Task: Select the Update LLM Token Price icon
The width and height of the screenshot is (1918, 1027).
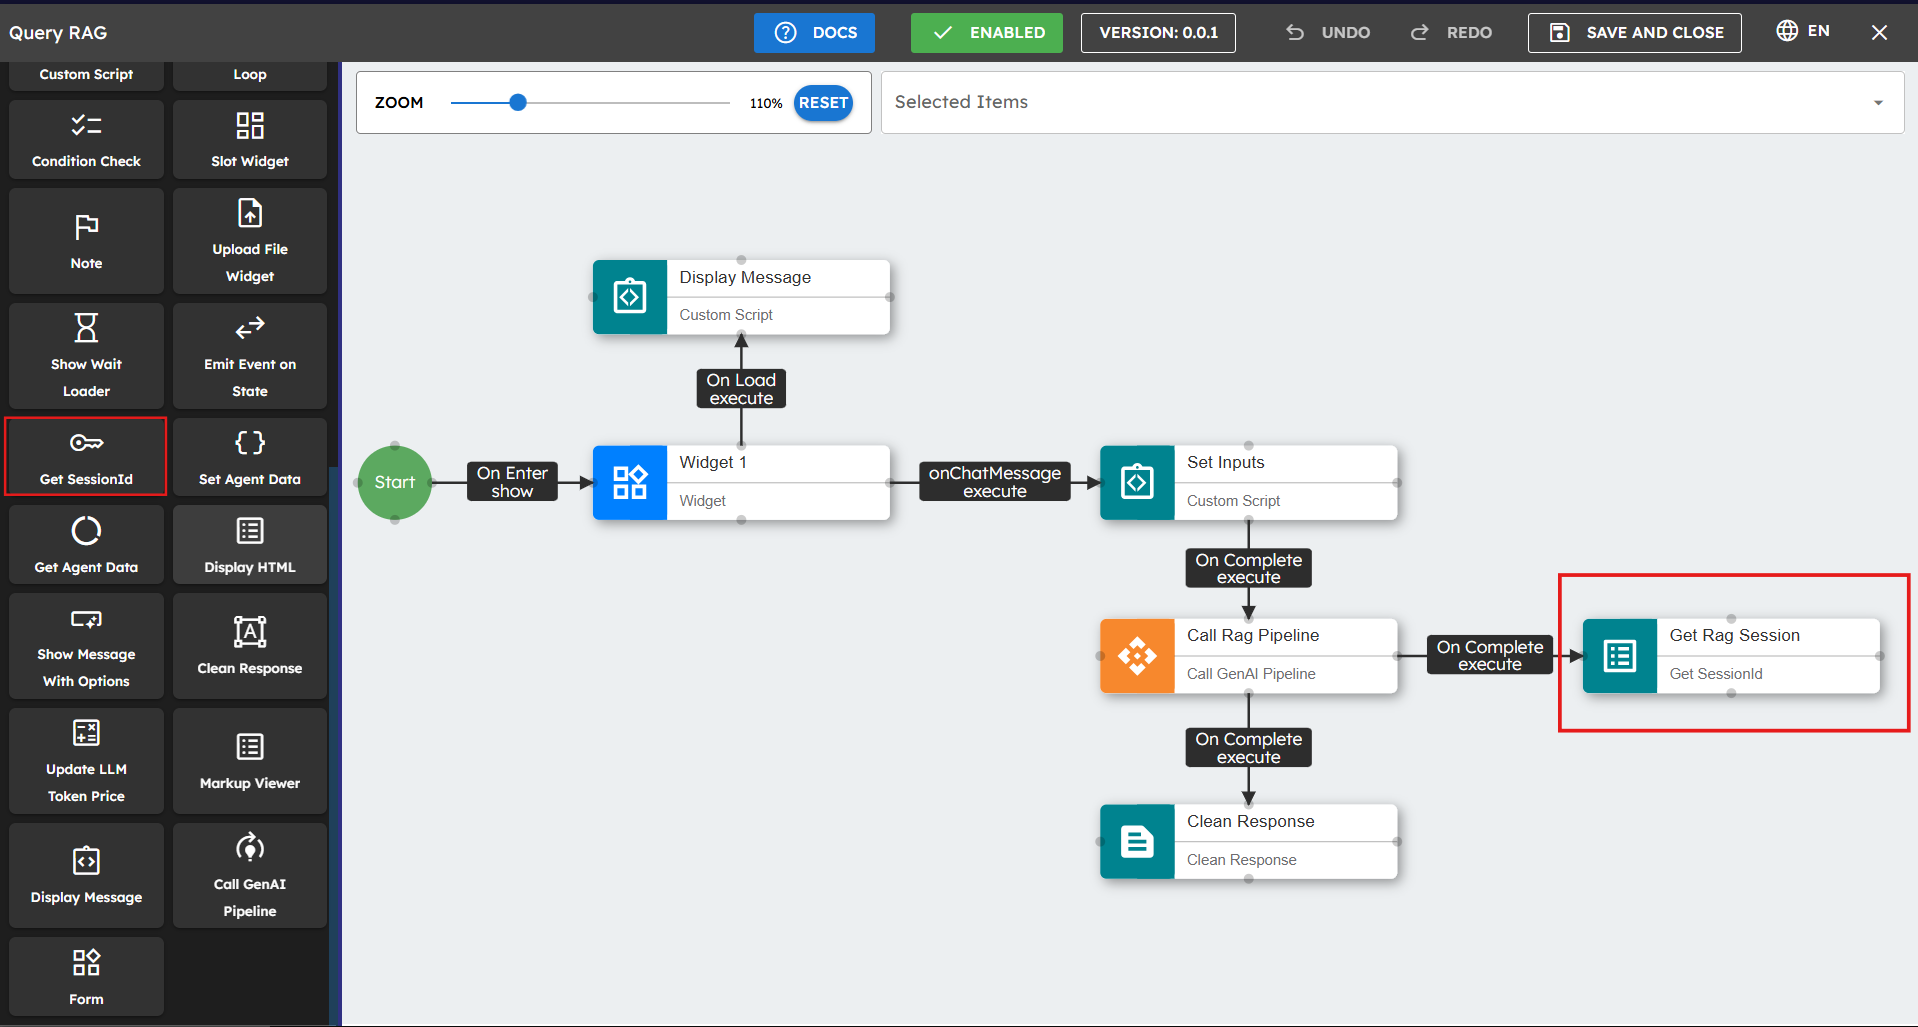Action: [86, 732]
